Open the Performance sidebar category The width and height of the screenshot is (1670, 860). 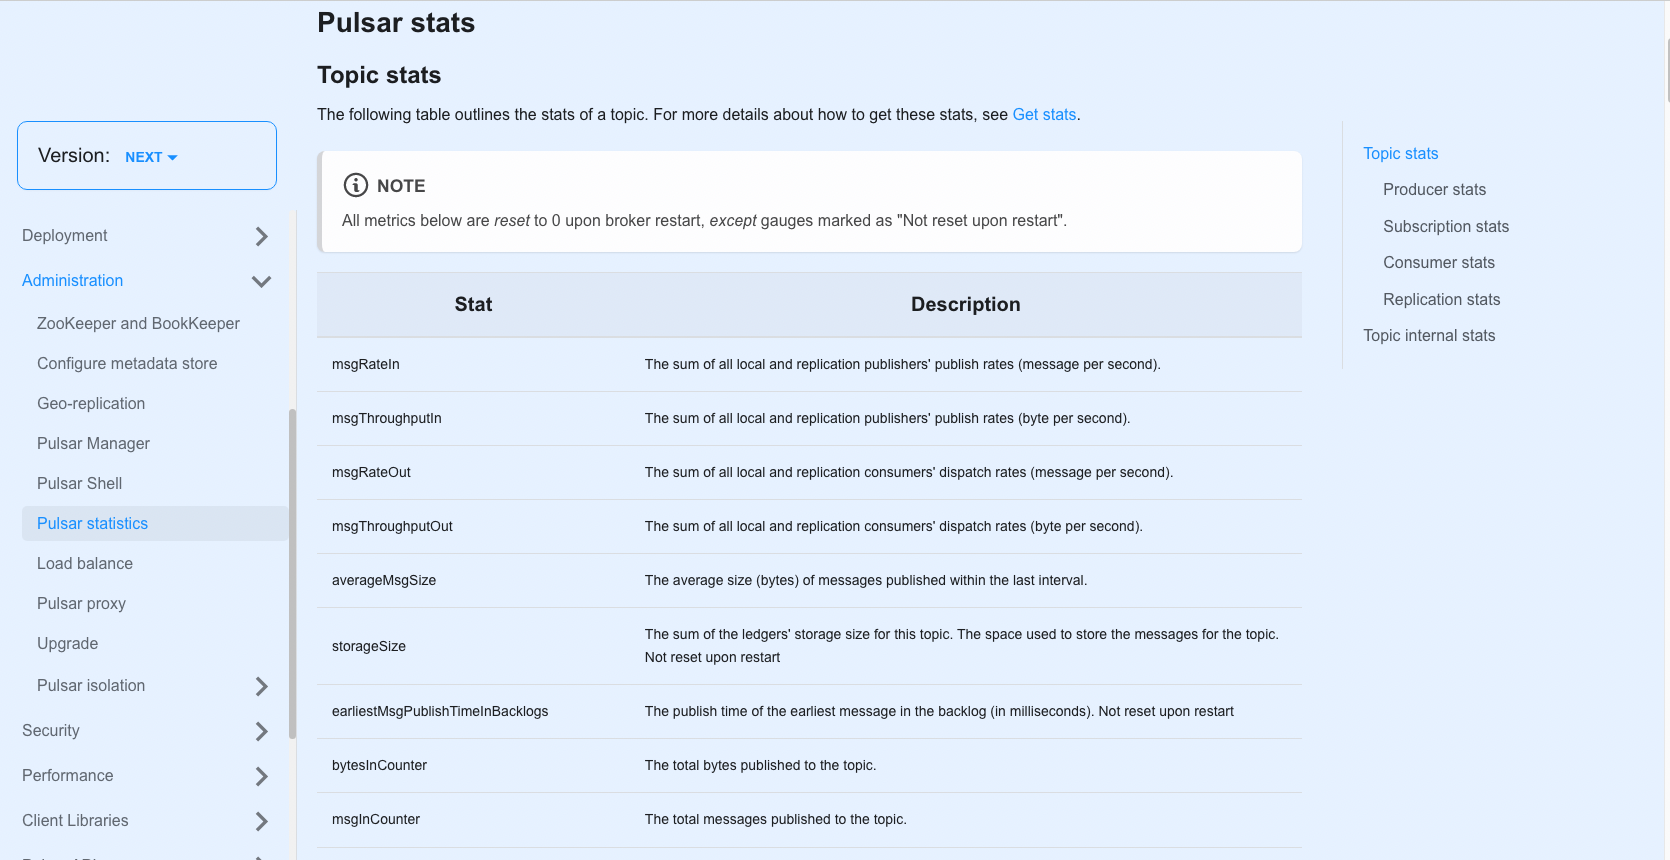(68, 776)
